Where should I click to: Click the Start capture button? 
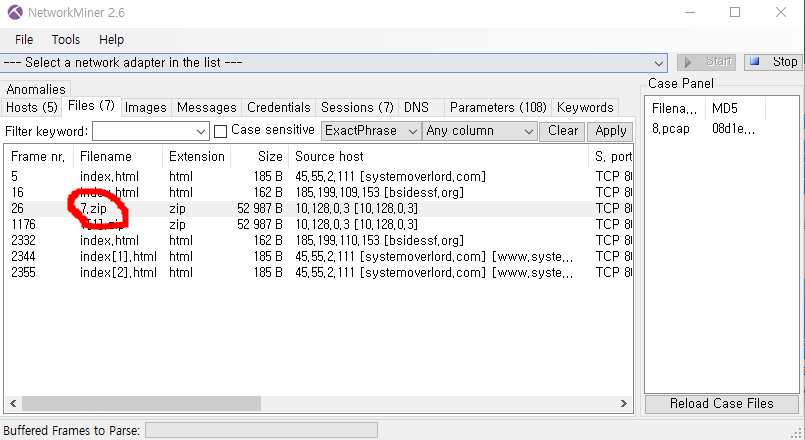tap(706, 62)
